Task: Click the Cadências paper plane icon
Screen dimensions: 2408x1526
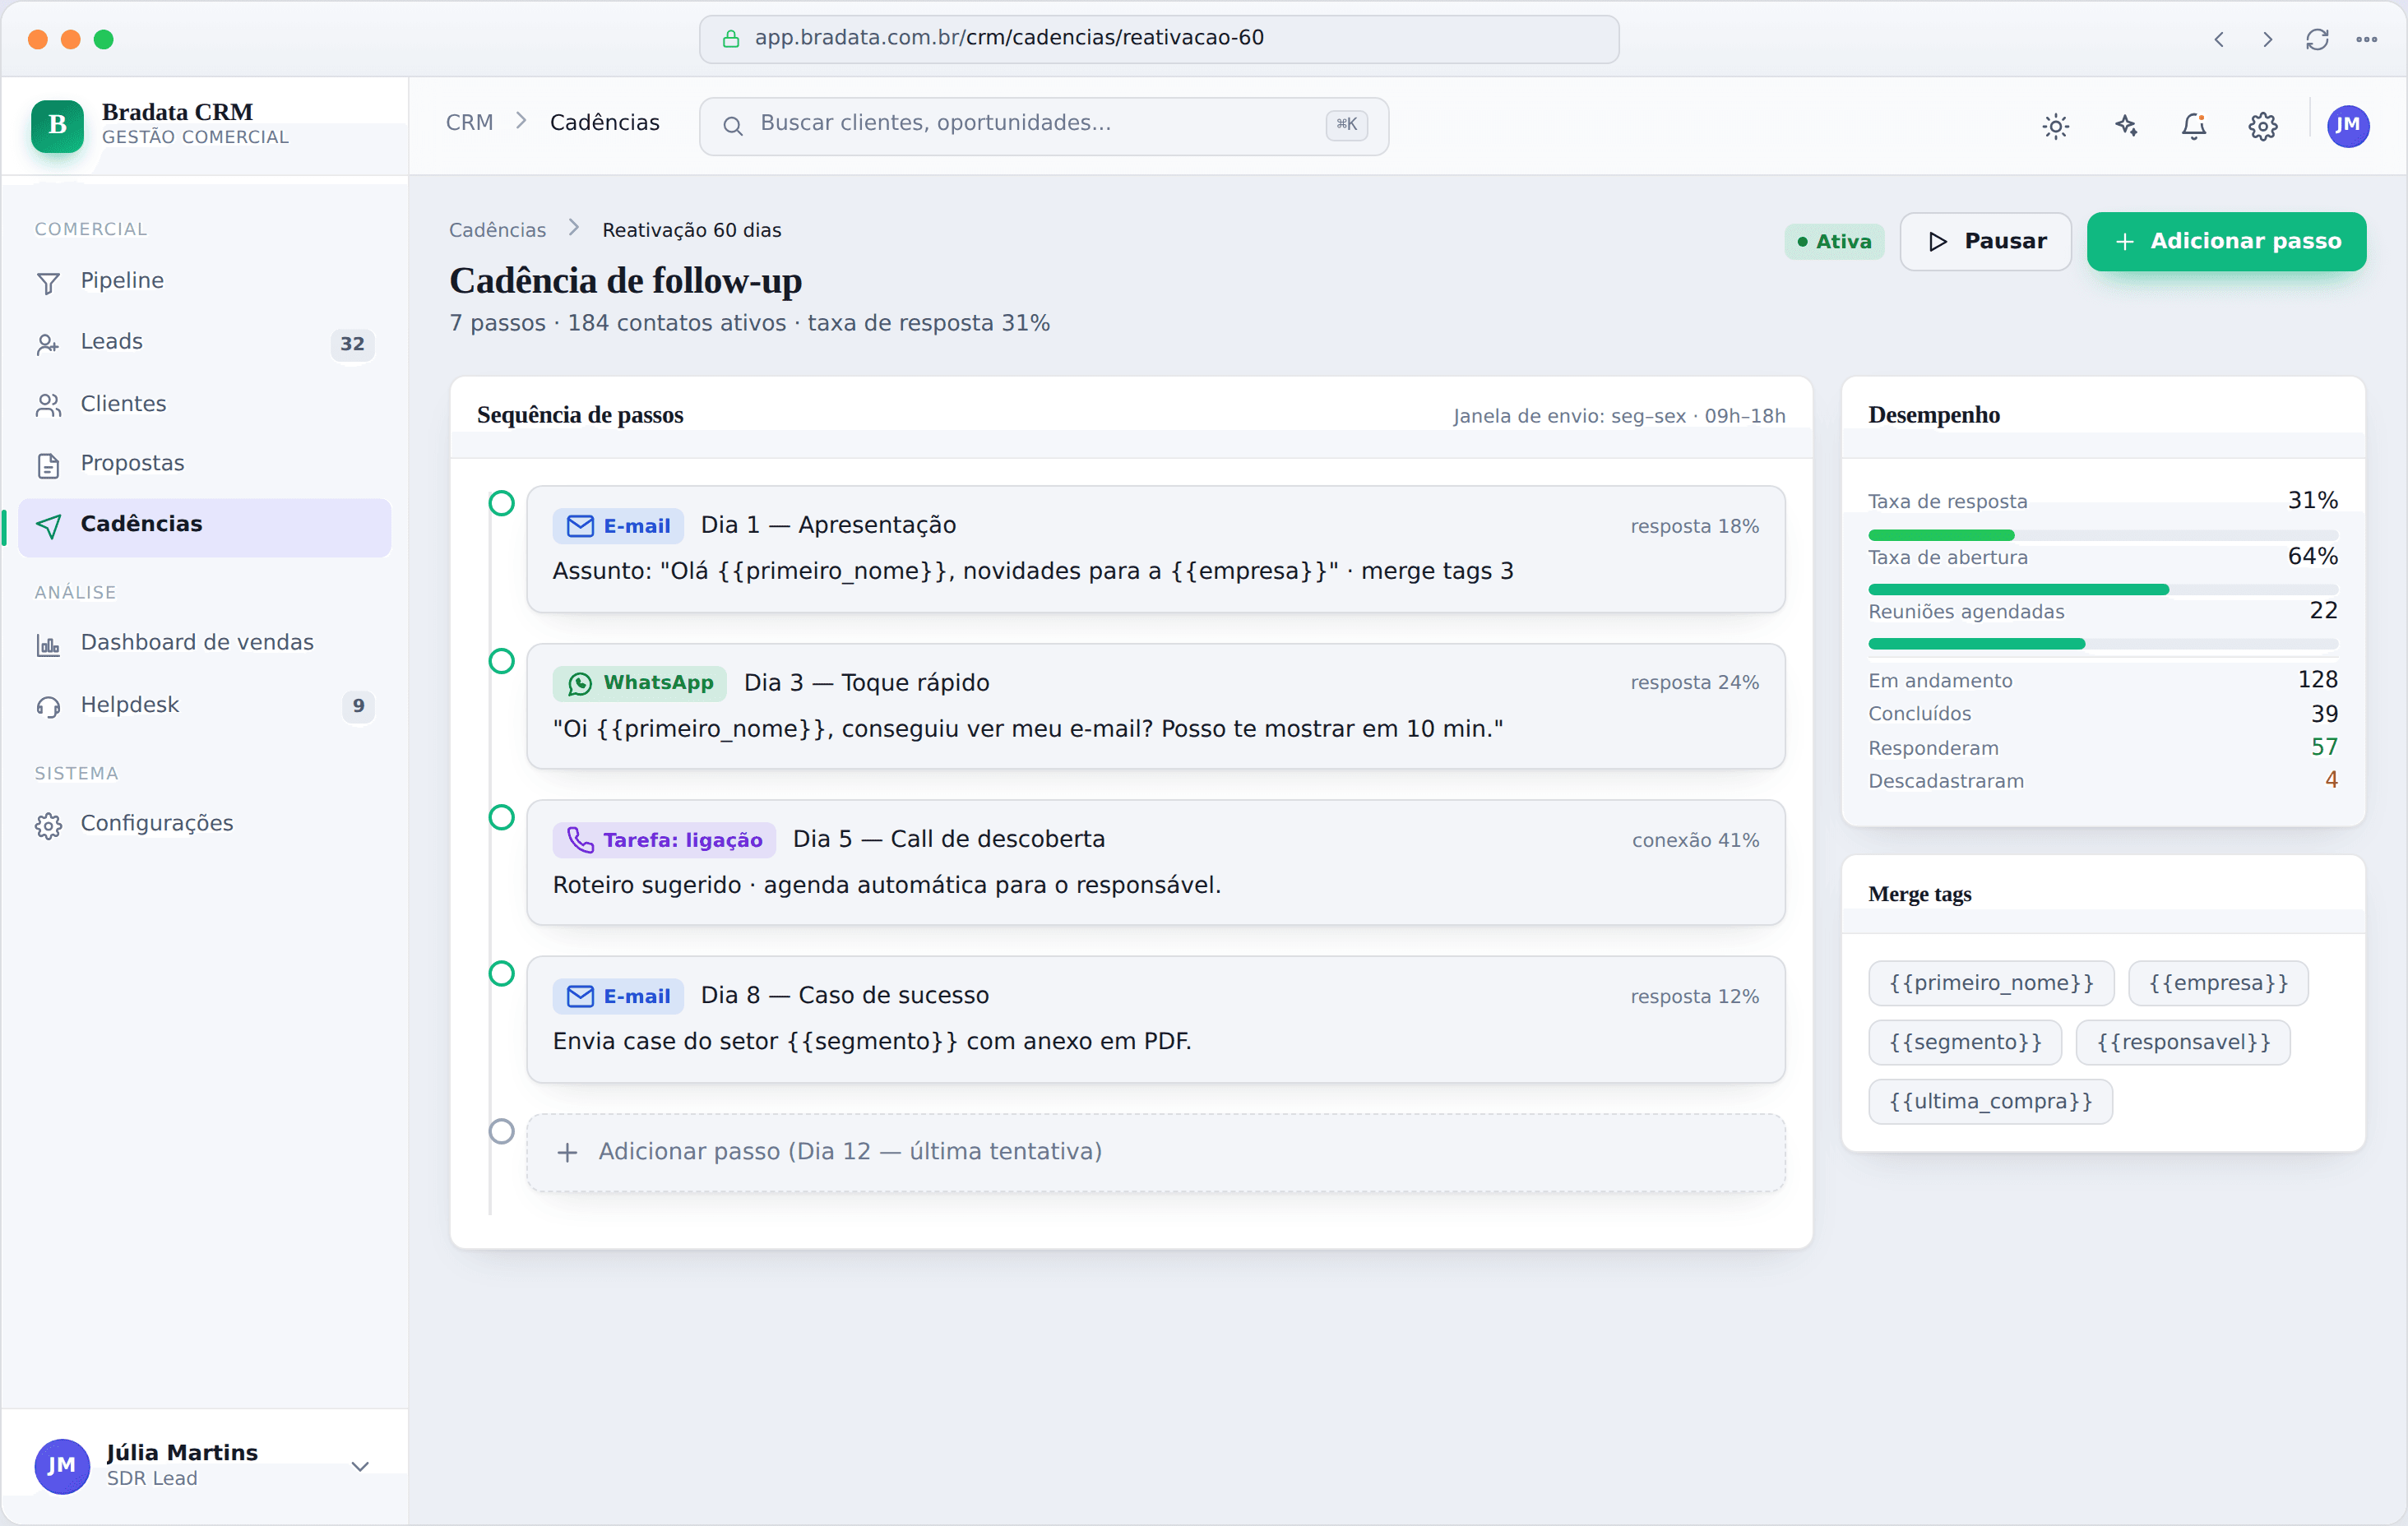Action: coord(48,526)
